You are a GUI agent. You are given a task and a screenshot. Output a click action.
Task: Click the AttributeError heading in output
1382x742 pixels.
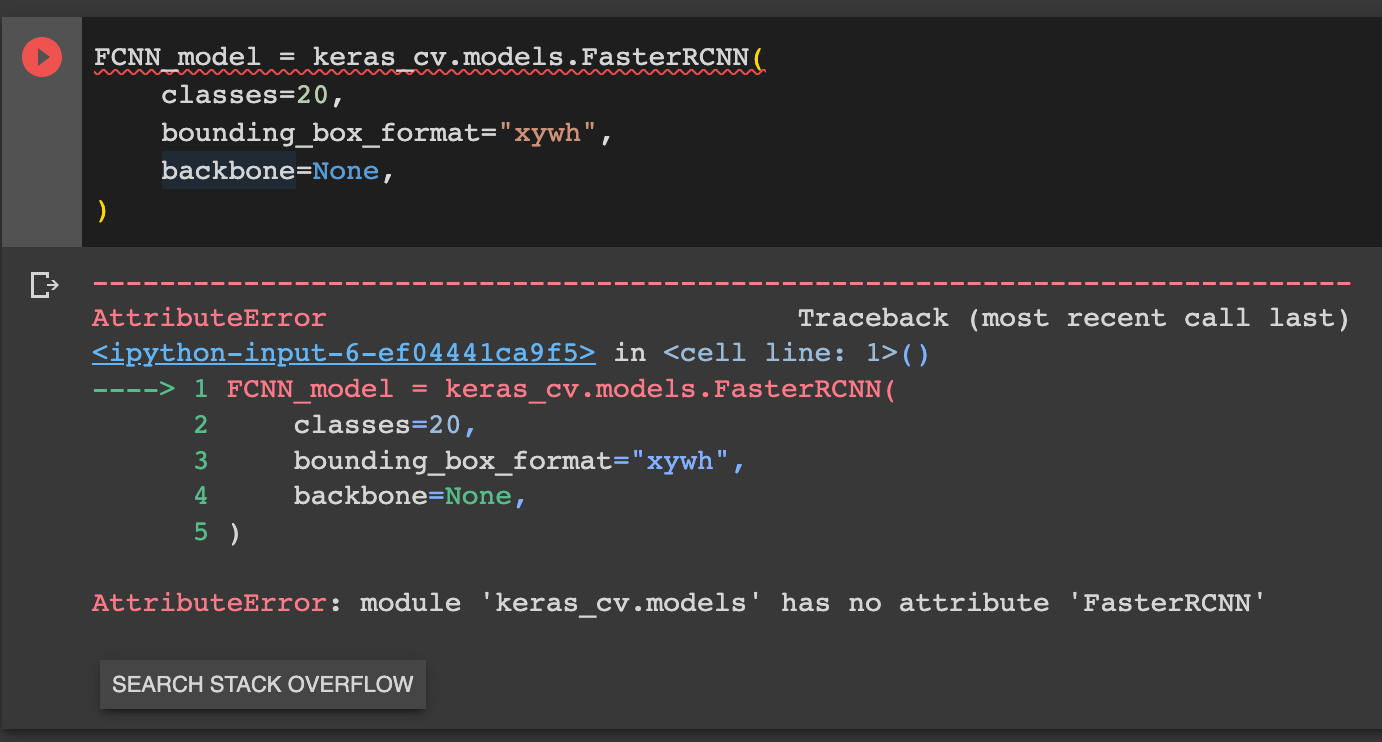pyautogui.click(x=208, y=317)
